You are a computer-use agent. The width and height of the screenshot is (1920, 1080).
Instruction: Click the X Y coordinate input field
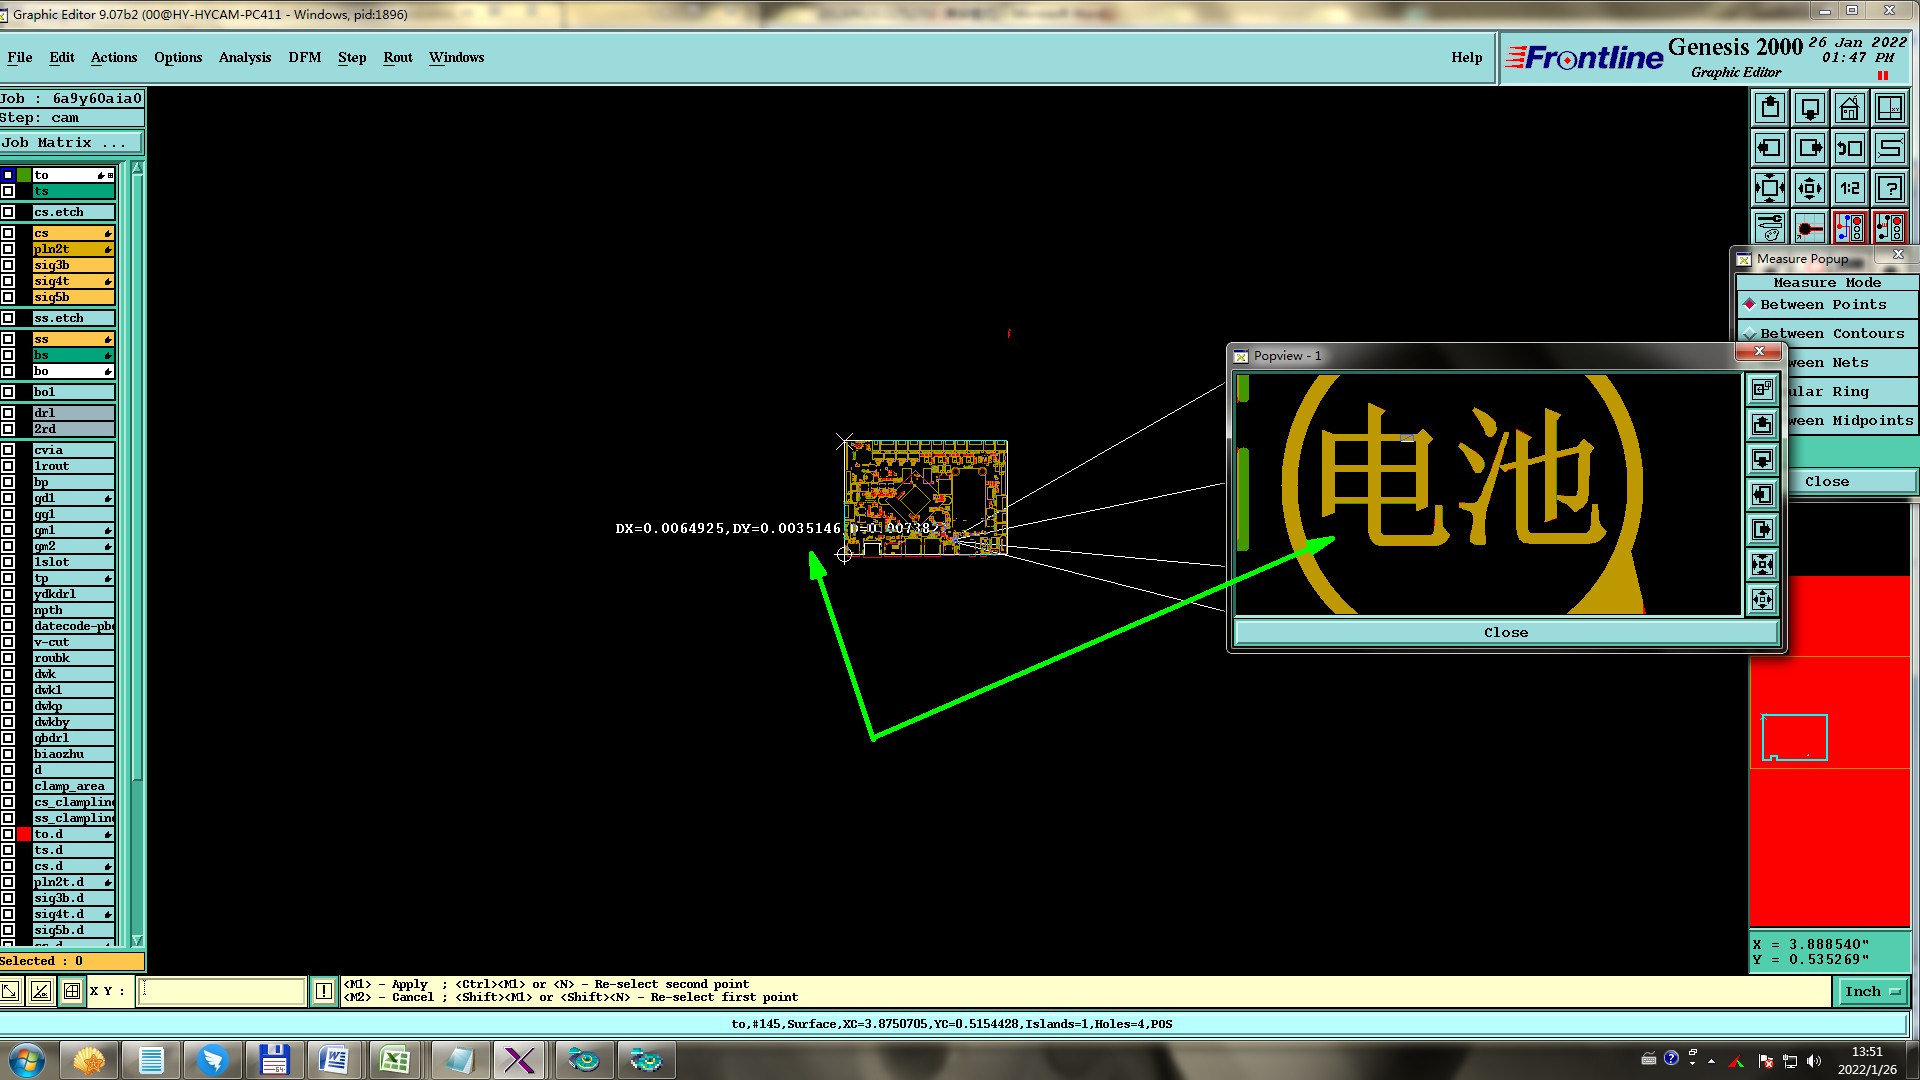(x=221, y=991)
